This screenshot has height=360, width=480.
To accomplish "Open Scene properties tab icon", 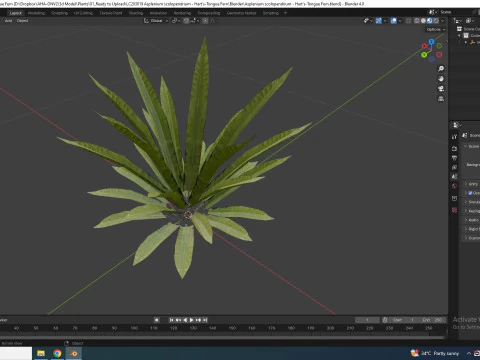I will click(x=454, y=177).
